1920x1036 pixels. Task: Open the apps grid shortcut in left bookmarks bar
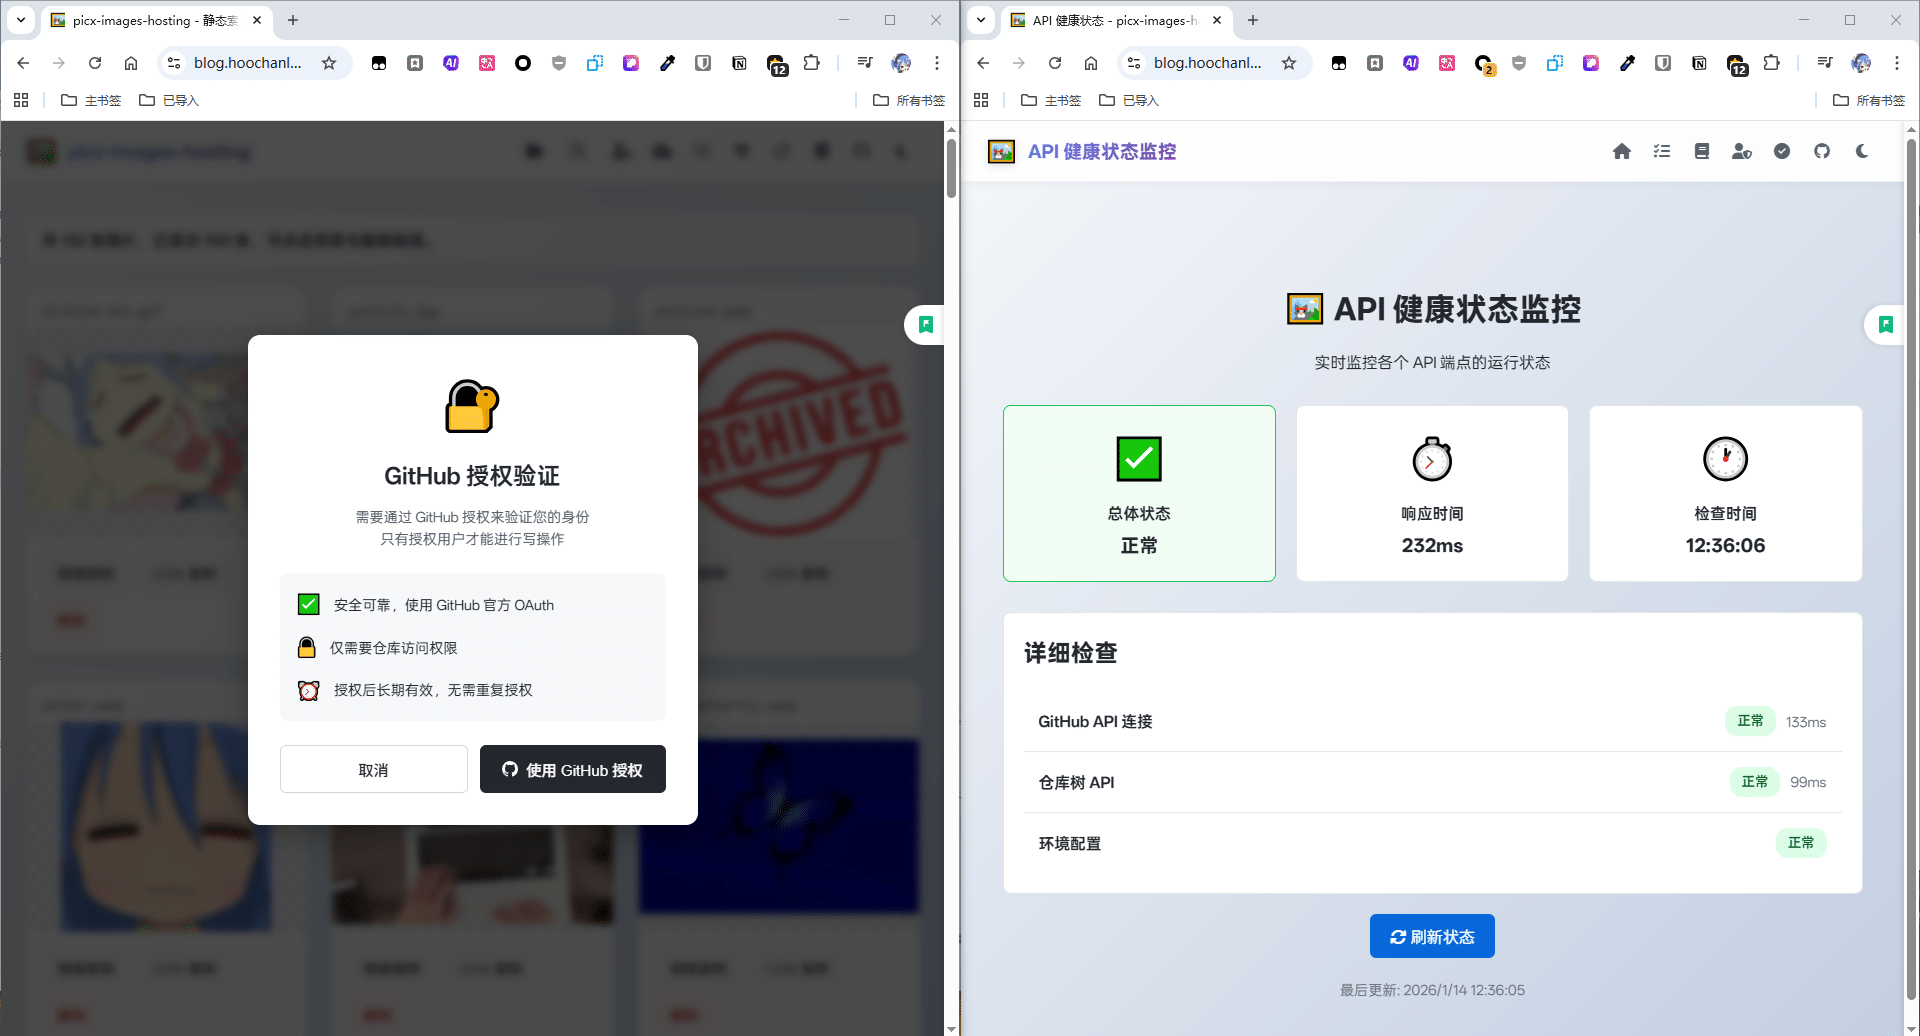coord(21,100)
